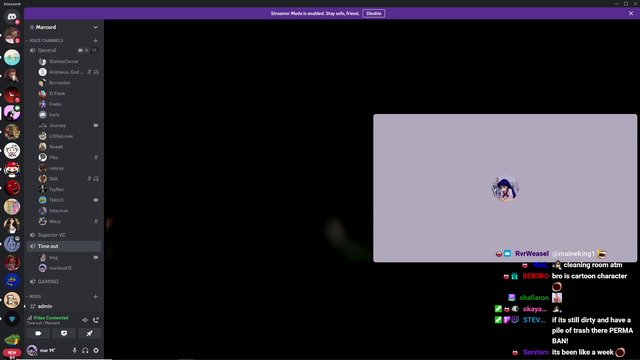Click GAMING voice channel speaker icon

point(33,282)
